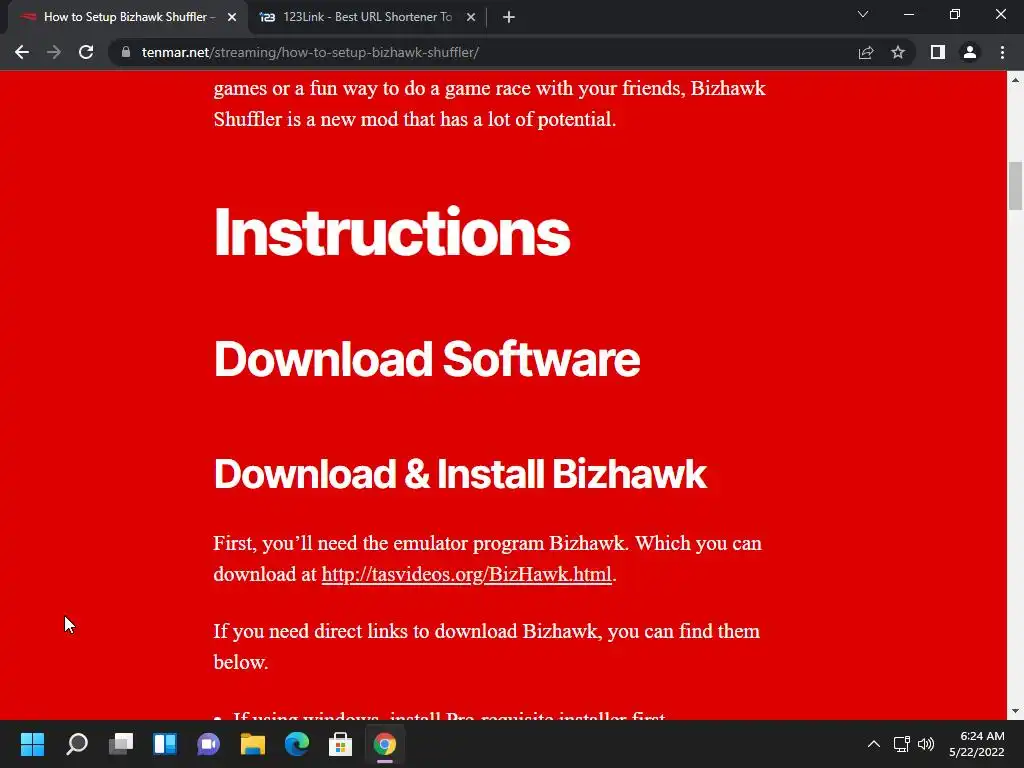Open Microsoft Store from the taskbar

340,744
